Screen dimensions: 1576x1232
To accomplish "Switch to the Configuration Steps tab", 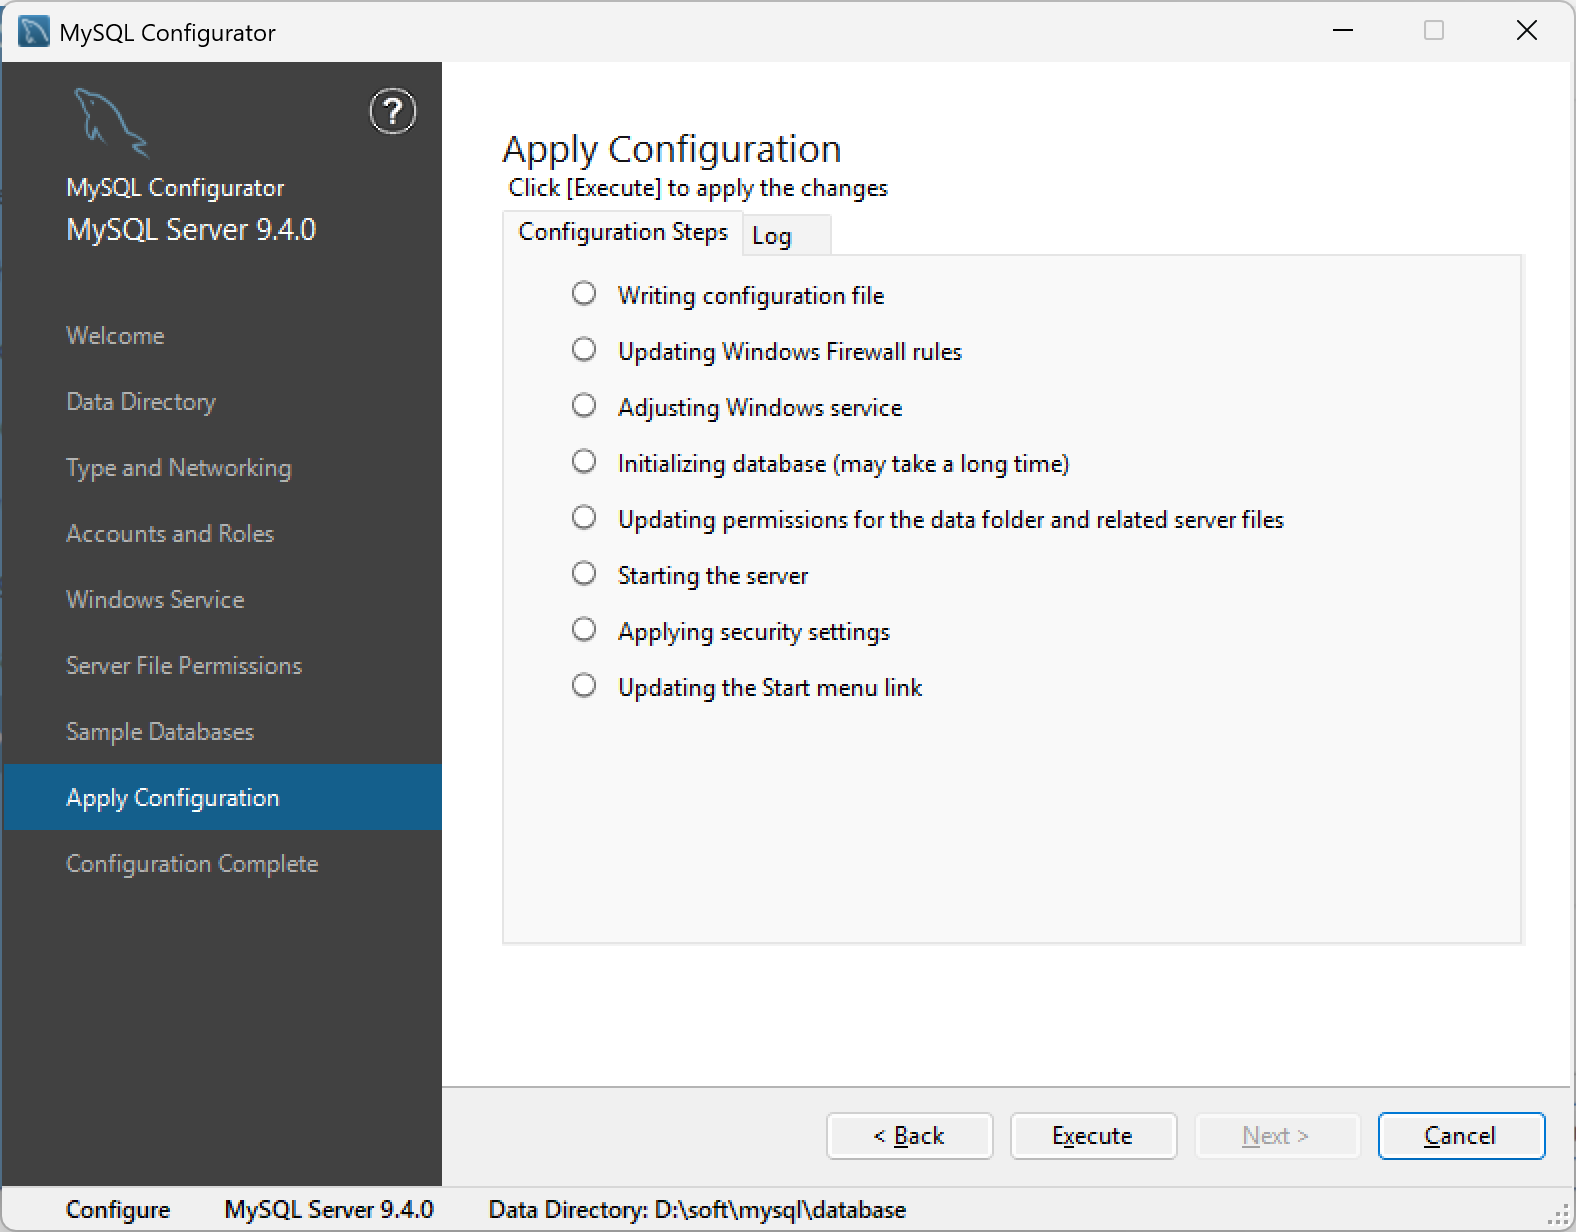I will (623, 232).
